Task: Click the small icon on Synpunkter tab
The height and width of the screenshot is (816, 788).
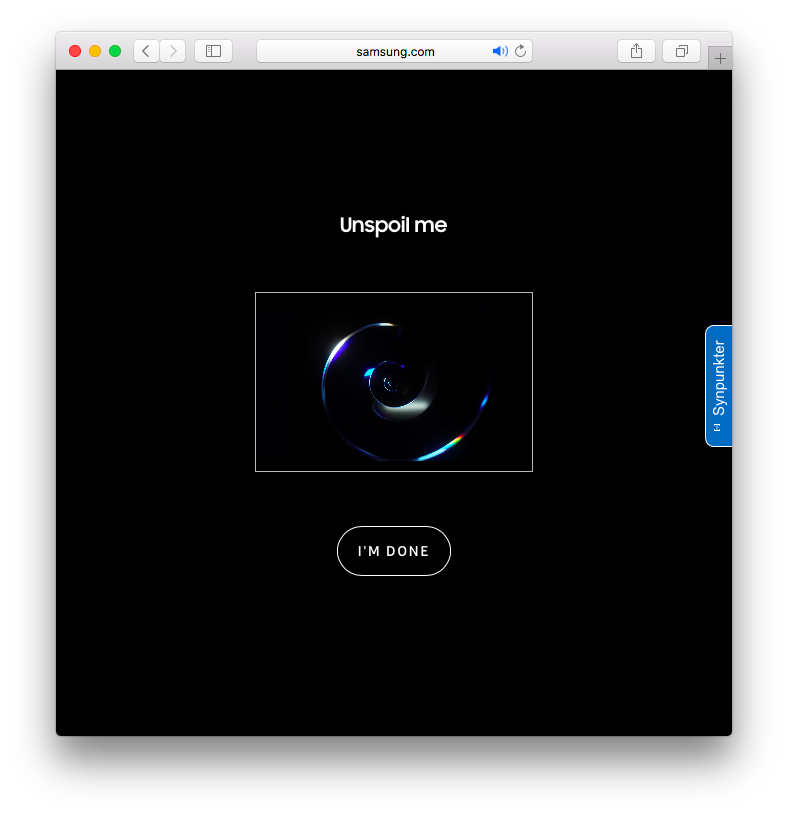Action: [x=718, y=428]
